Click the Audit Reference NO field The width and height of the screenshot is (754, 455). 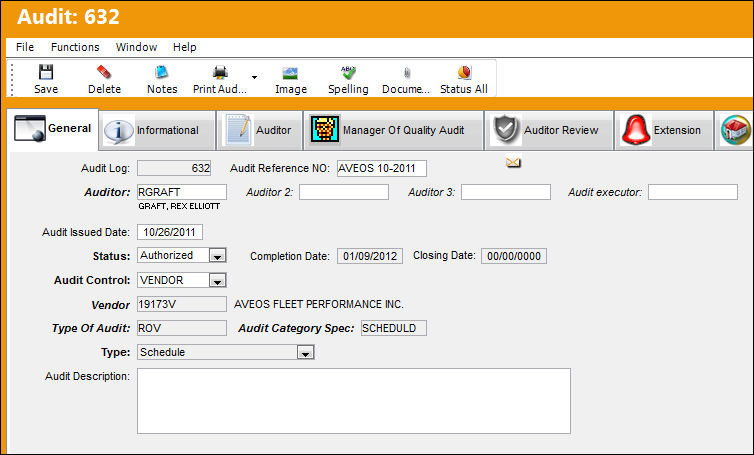[x=382, y=168]
